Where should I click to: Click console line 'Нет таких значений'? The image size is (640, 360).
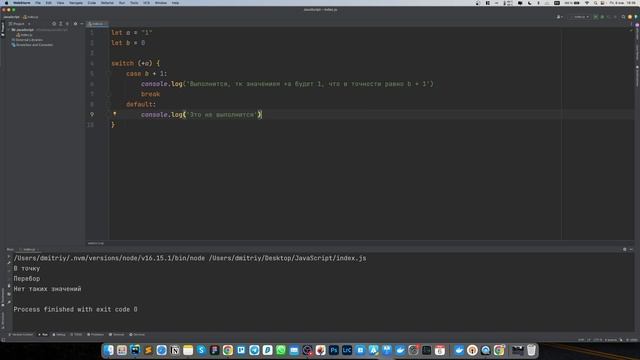tap(47, 289)
